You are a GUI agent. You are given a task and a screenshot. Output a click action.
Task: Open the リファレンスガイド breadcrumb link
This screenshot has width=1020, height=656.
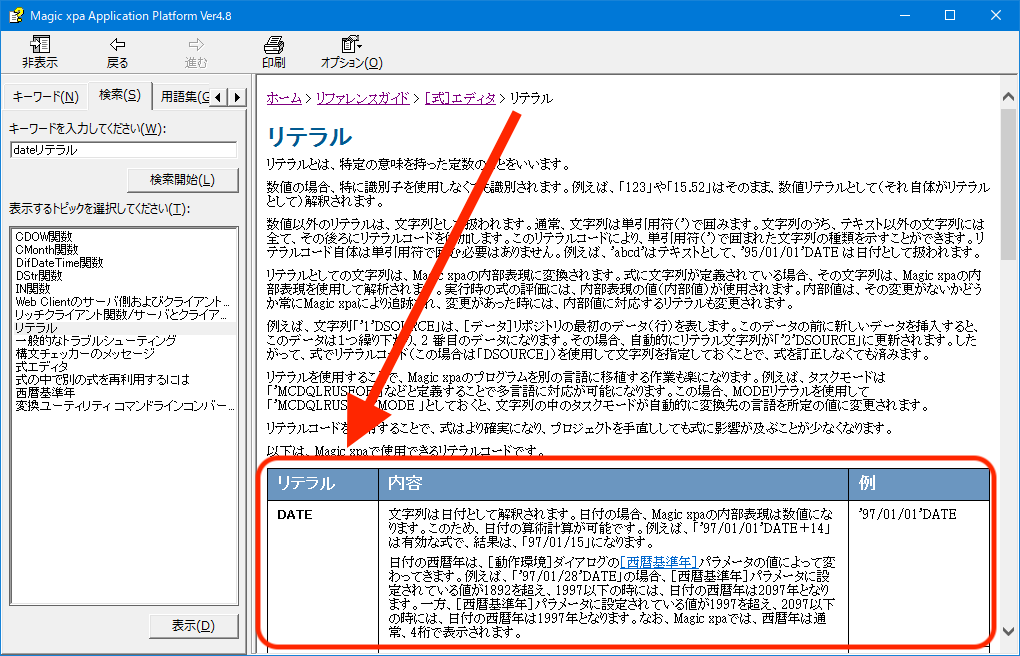pyautogui.click(x=362, y=98)
